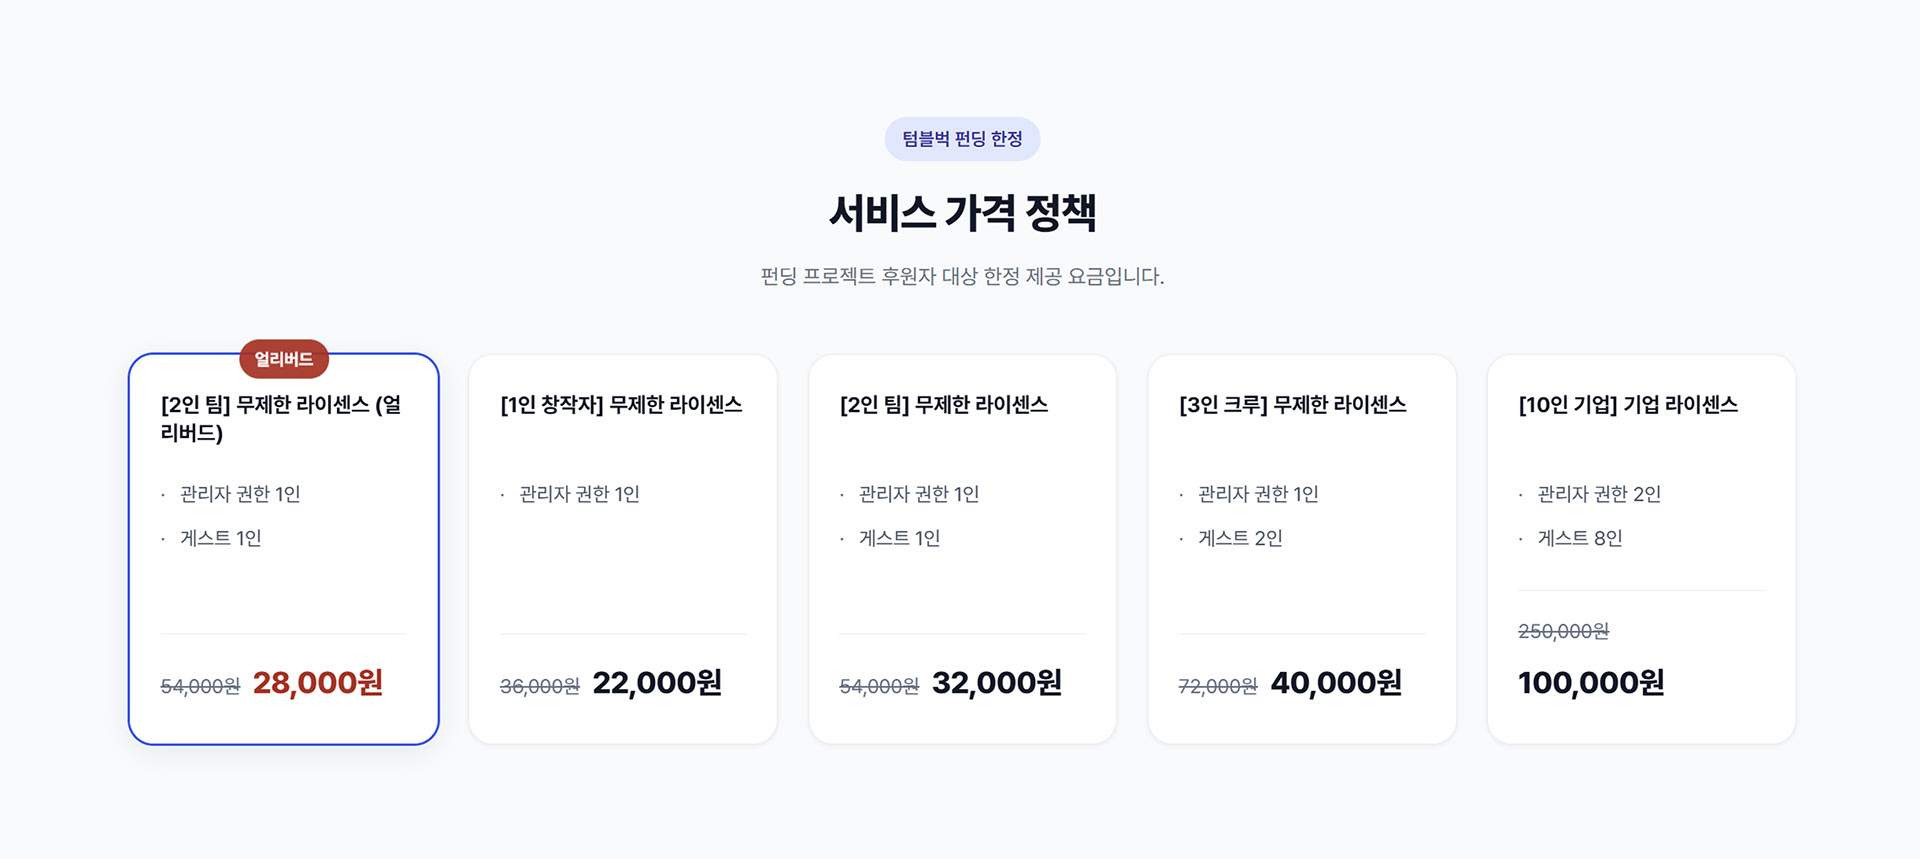The height and width of the screenshot is (859, 1920).
Task: Open the [10인 기업] 기업 라이센스 title
Action: point(1628,405)
